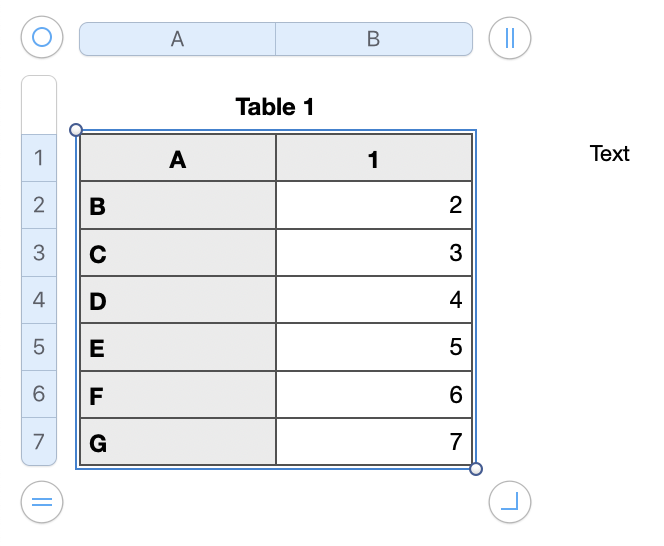
Task: Click the table's top-left selection dot
Action: [76, 130]
